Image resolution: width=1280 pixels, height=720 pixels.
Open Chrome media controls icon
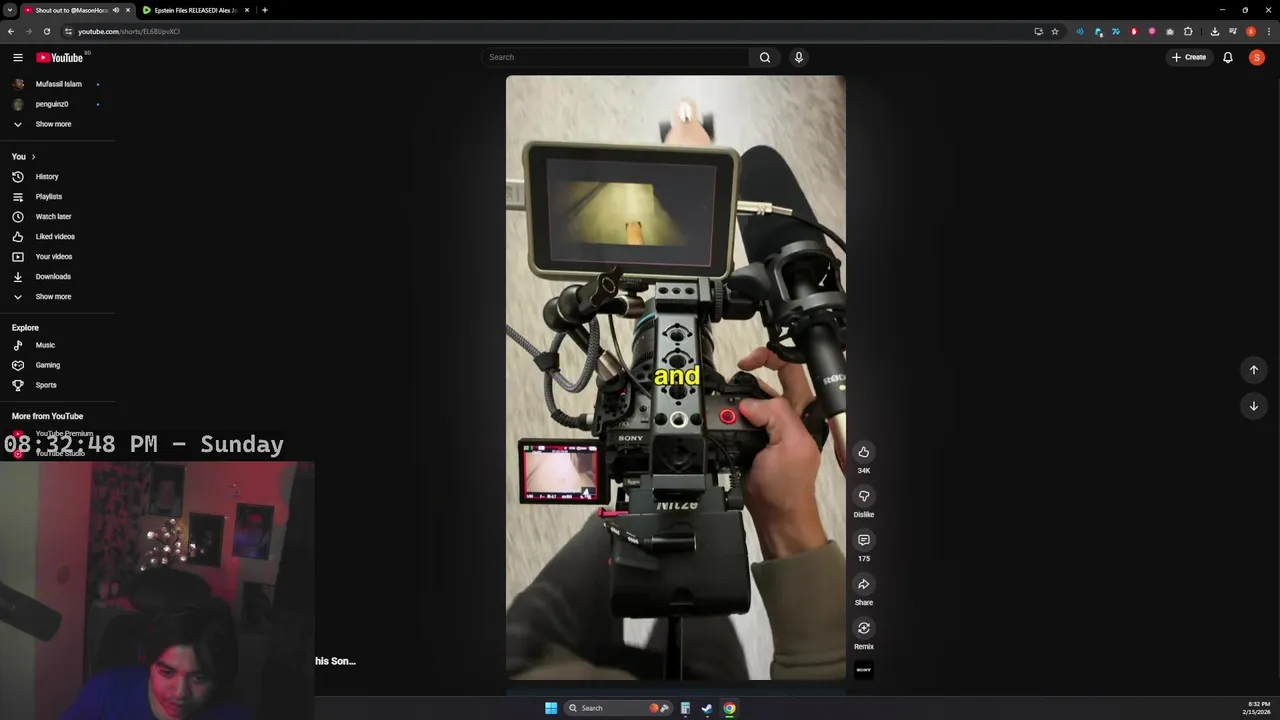pos(1233,31)
